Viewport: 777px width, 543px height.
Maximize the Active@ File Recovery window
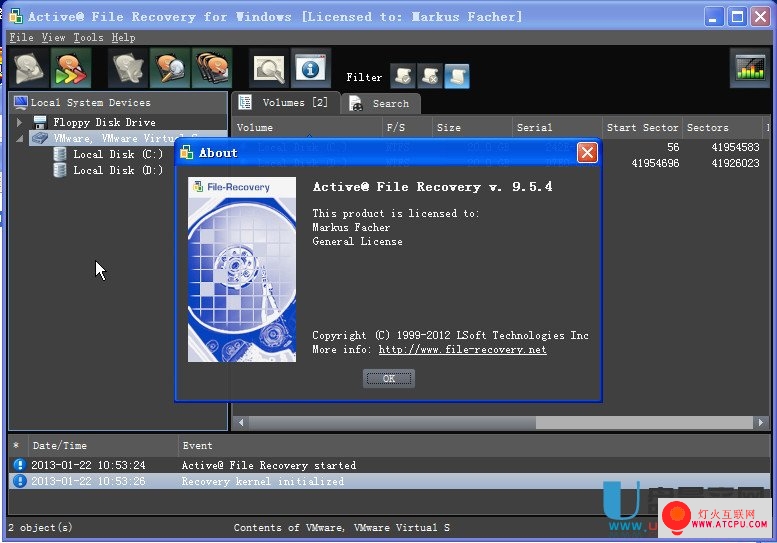coord(737,17)
